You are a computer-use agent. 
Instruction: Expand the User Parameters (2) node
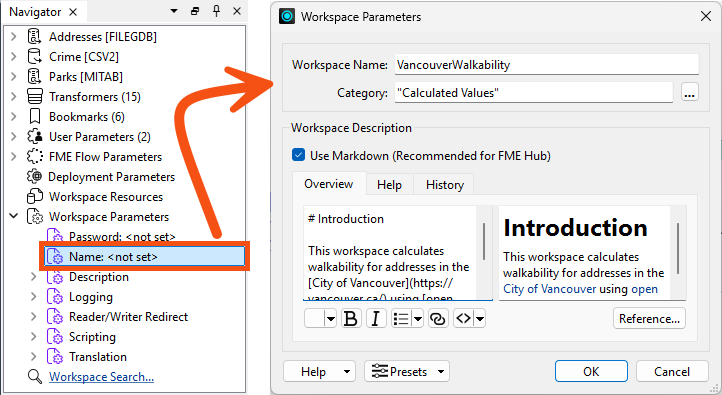(x=14, y=137)
